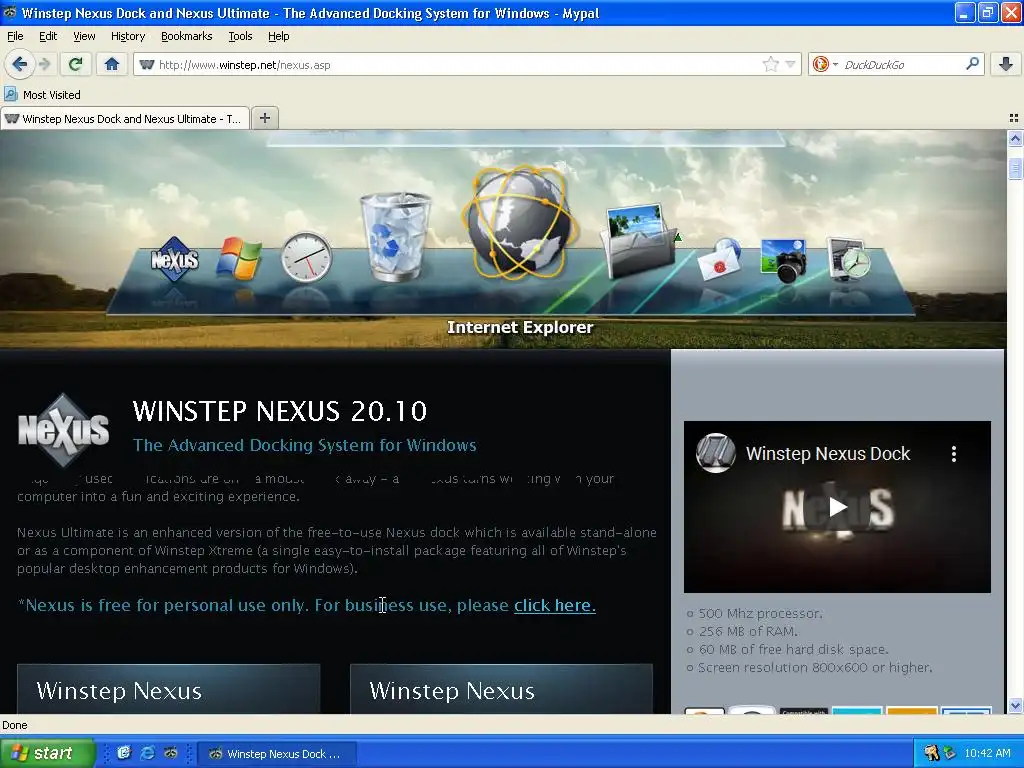Click the monitor with clock icon in dock
The width and height of the screenshot is (1024, 768).
coord(848,259)
